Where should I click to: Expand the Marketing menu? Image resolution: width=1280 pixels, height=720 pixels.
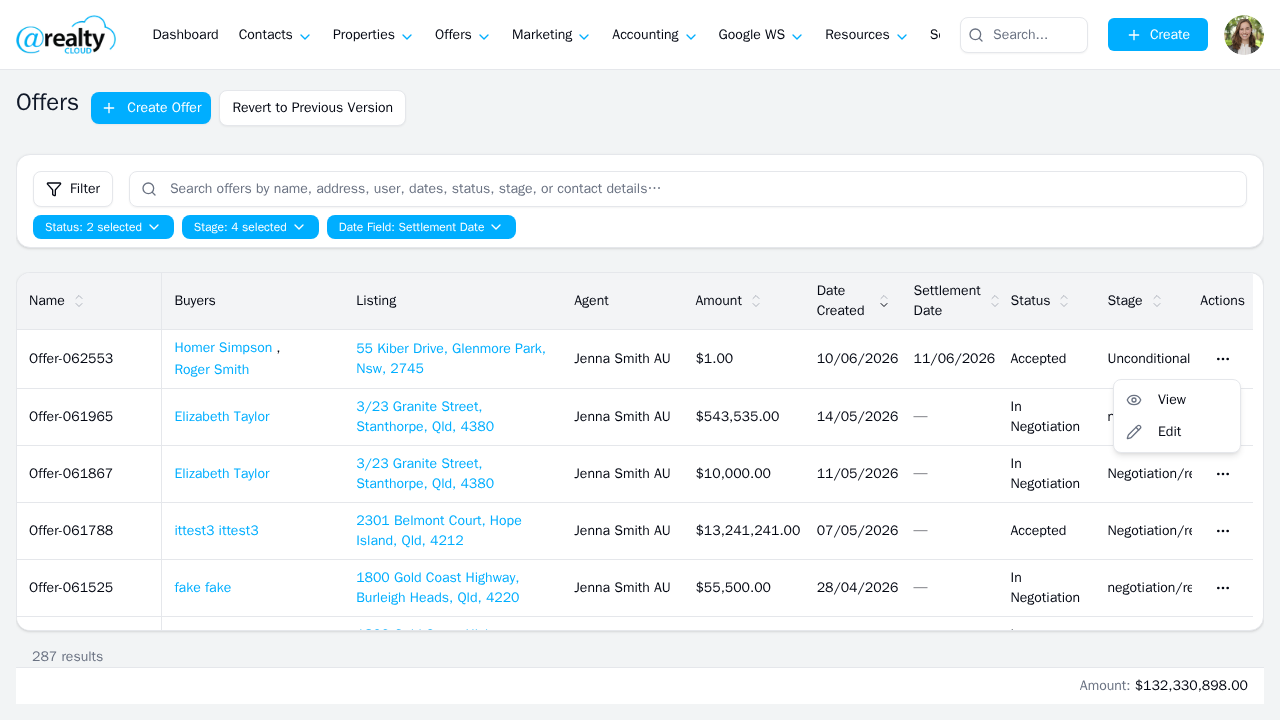tap(551, 35)
